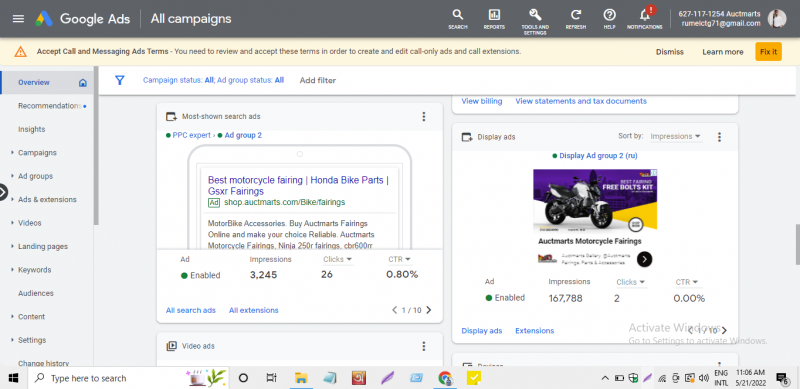Open the Display ads link at card bottom
800x389 pixels.
pos(482,330)
